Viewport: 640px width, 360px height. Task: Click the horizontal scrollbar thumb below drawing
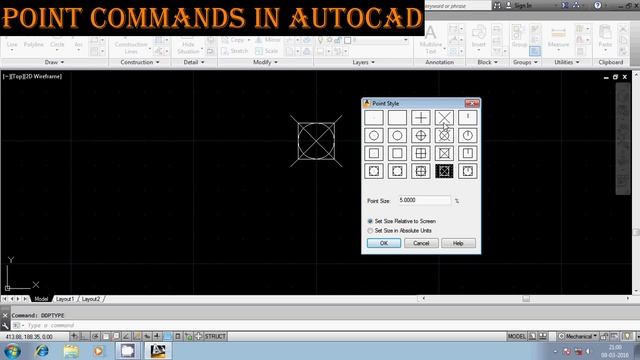tap(526, 299)
